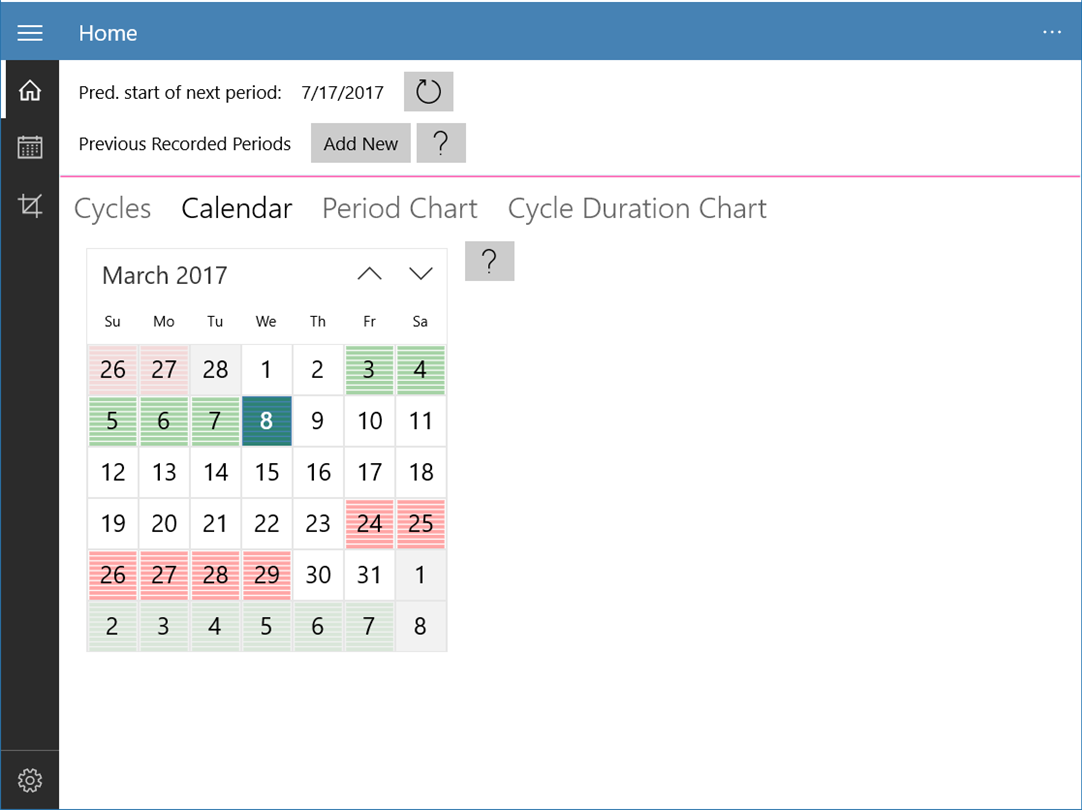1082x810 pixels.
Task: Open the calendar help question mark
Action: pos(489,261)
